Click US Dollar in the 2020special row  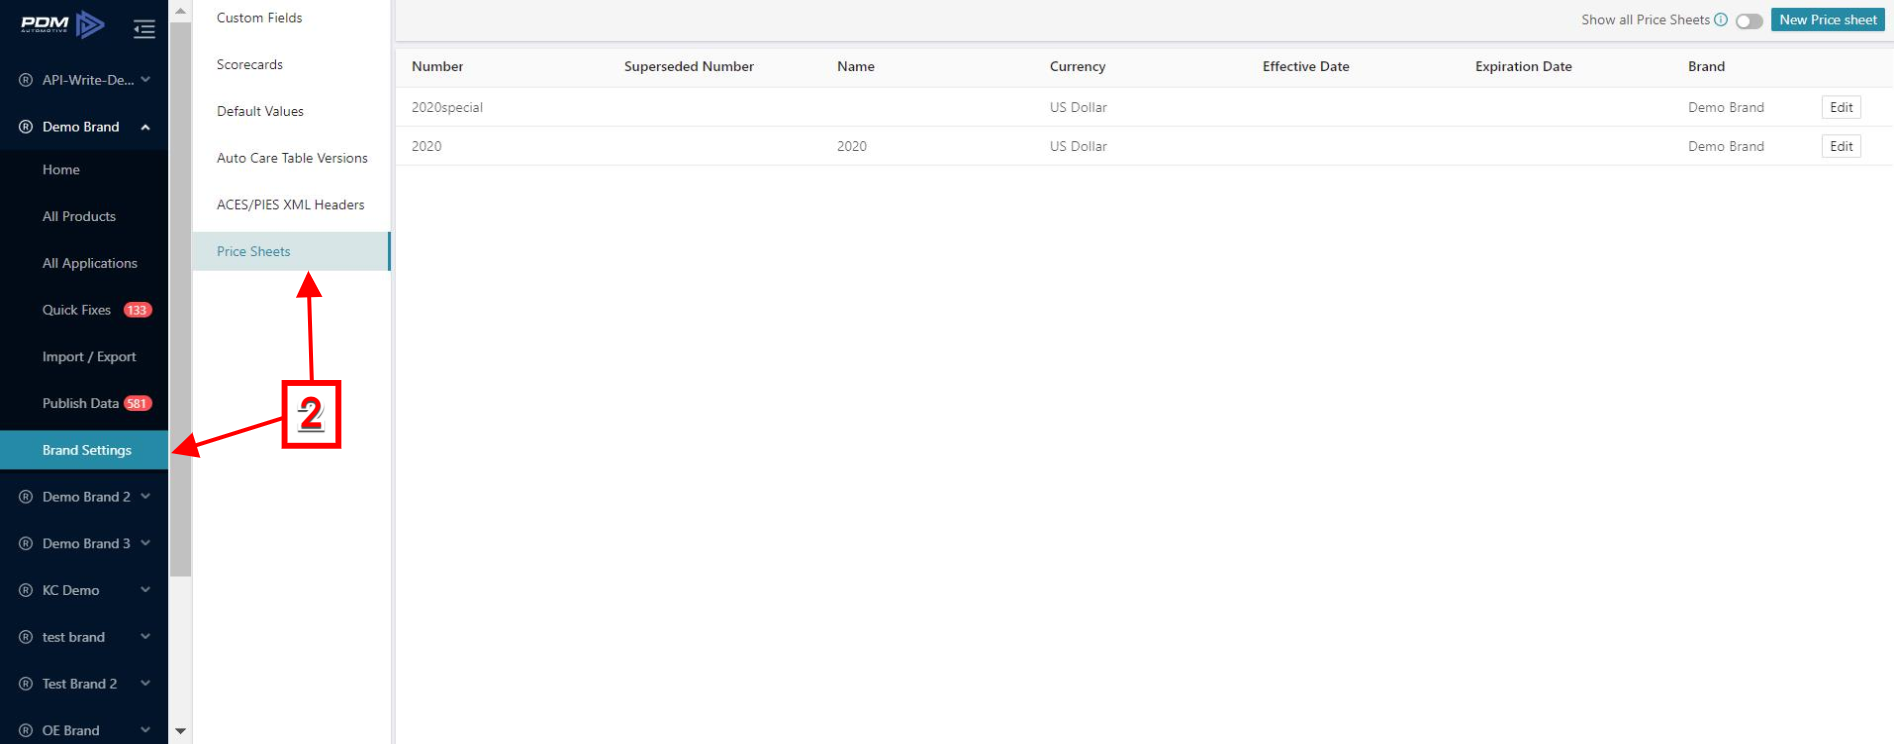(x=1078, y=108)
